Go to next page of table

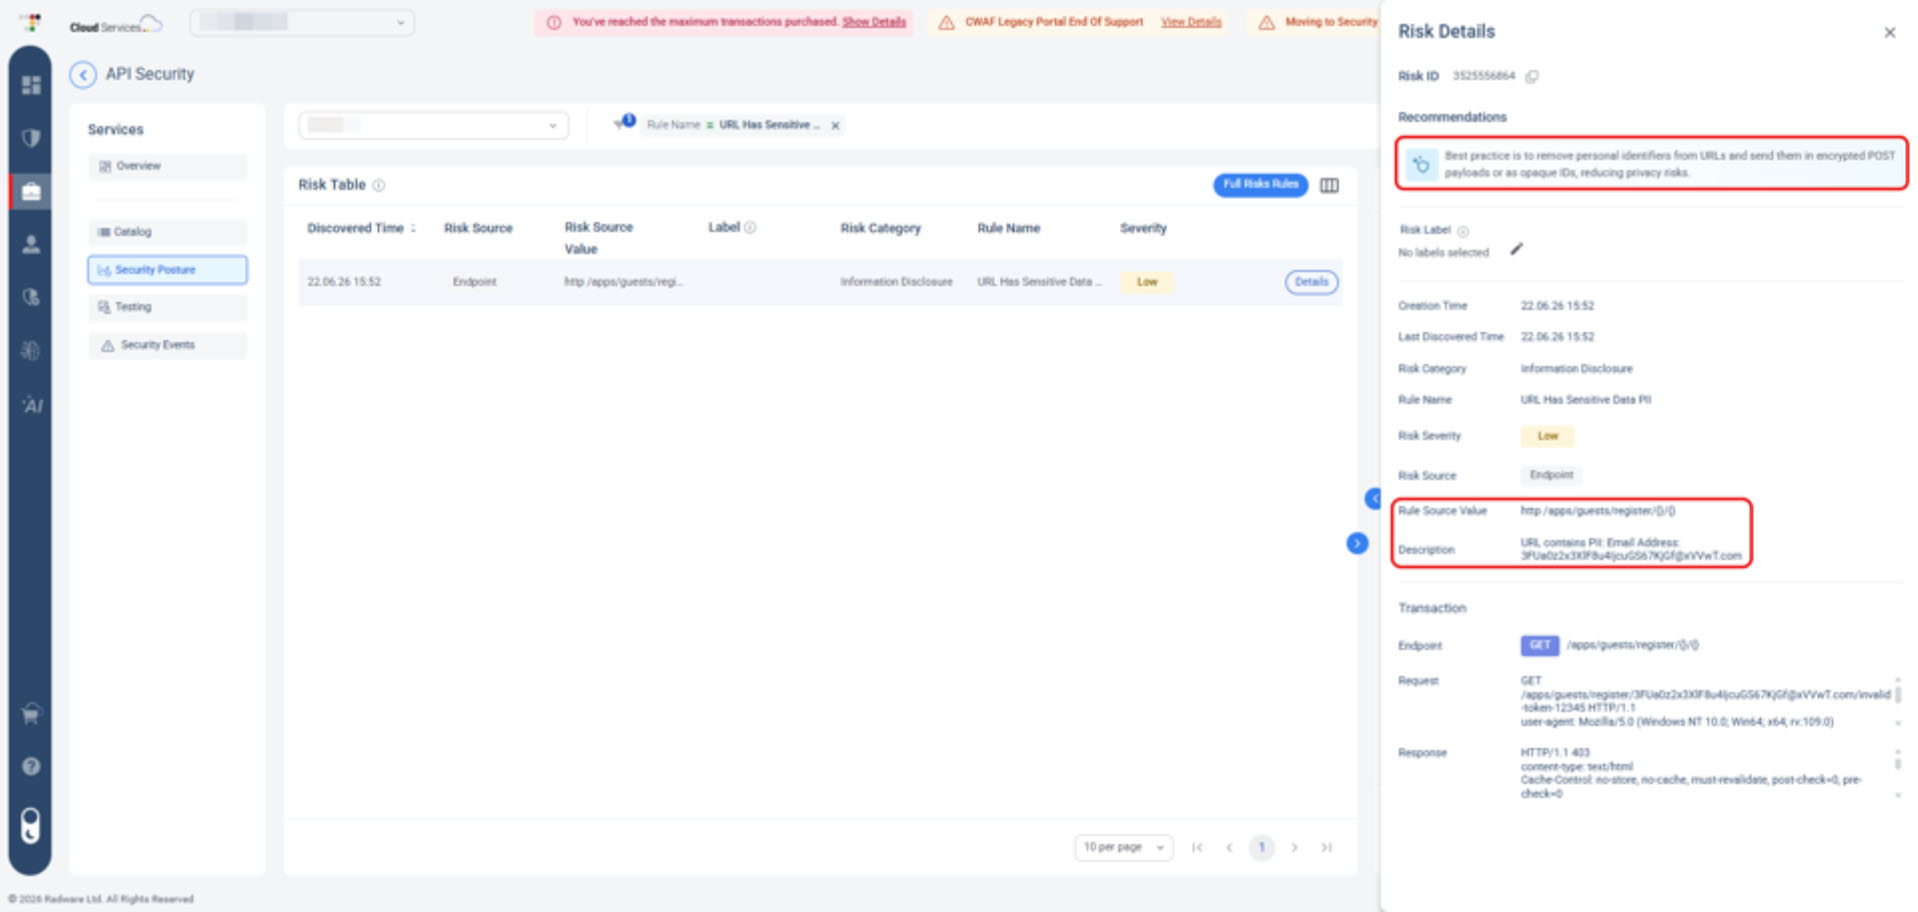(x=1294, y=847)
